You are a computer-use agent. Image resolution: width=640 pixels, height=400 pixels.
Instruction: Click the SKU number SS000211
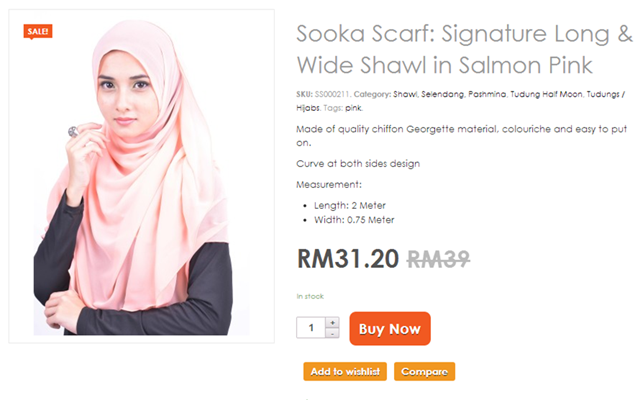click(332, 94)
